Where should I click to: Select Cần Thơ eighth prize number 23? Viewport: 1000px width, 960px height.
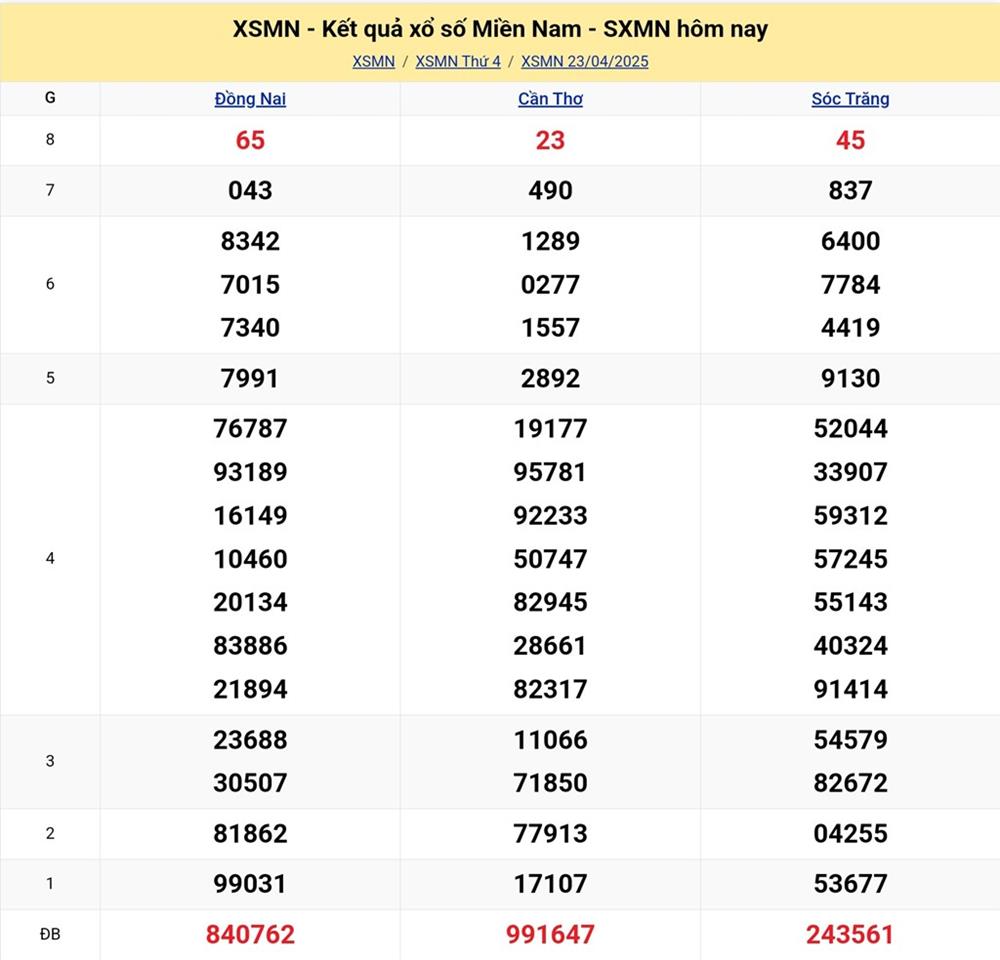pos(550,140)
